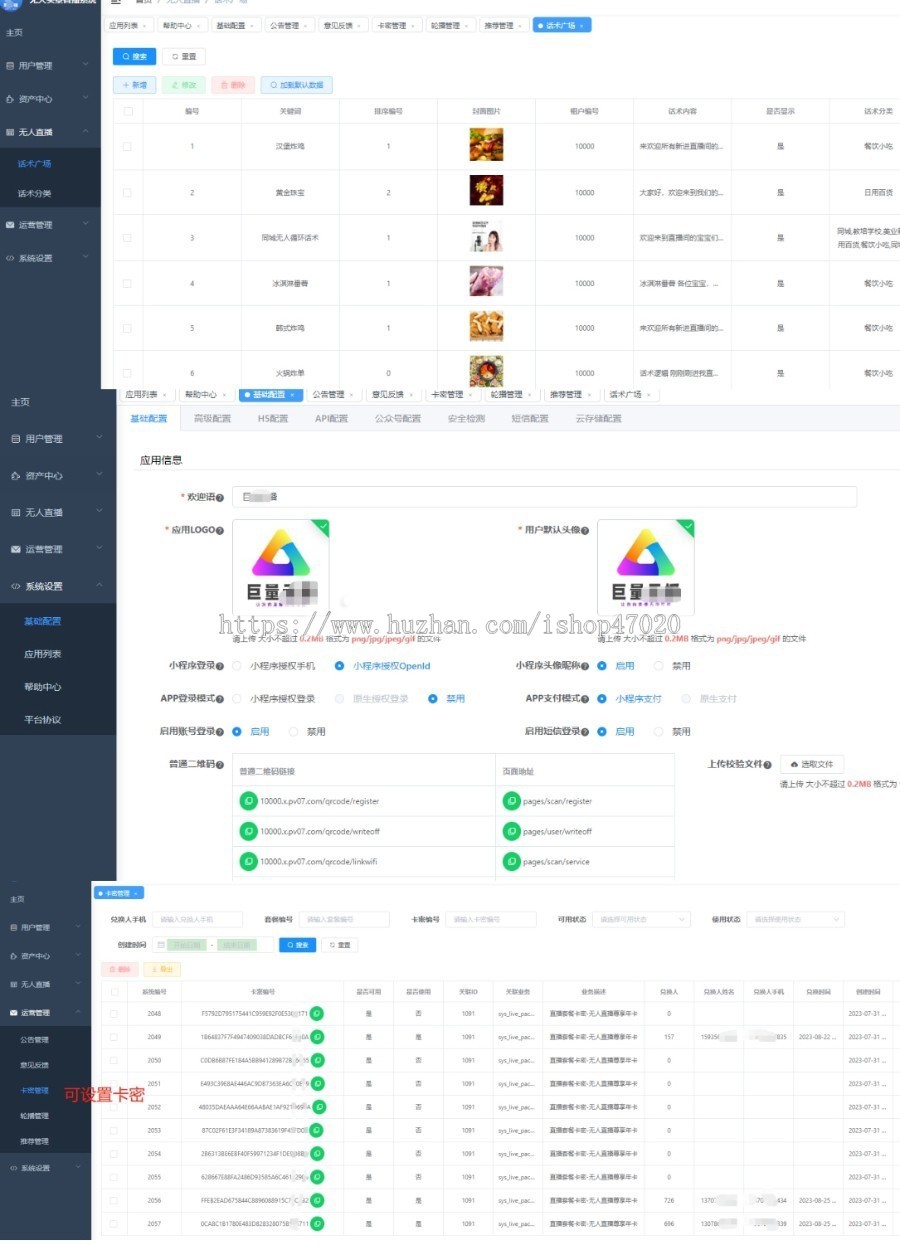Viewport: 900px width, 1245px height.
Task: Tick the checkbox for the 汉堡炸鸡 row
Action: tap(127, 147)
